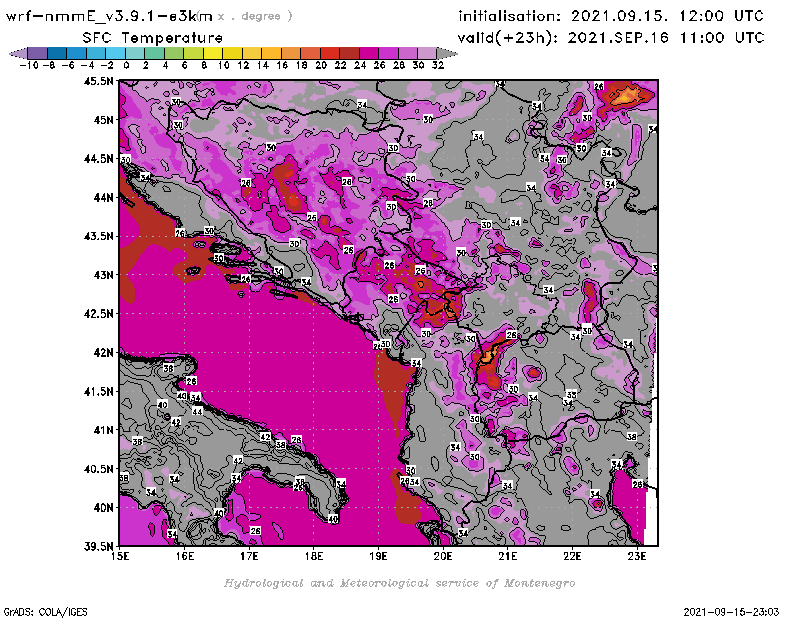The height and width of the screenshot is (618, 800).
Task: Click the '0' tick label under the legend
Action: 126,65
